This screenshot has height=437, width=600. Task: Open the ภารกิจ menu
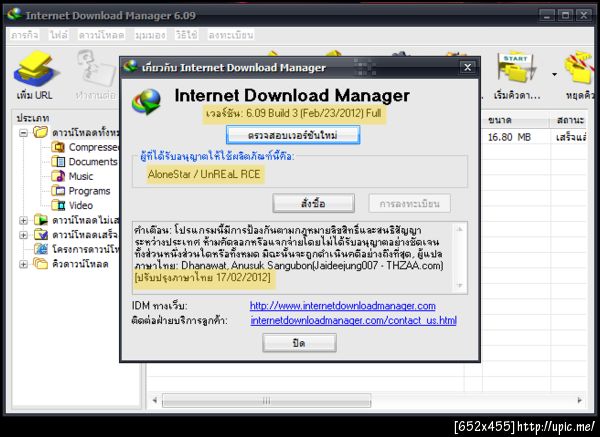(24, 35)
